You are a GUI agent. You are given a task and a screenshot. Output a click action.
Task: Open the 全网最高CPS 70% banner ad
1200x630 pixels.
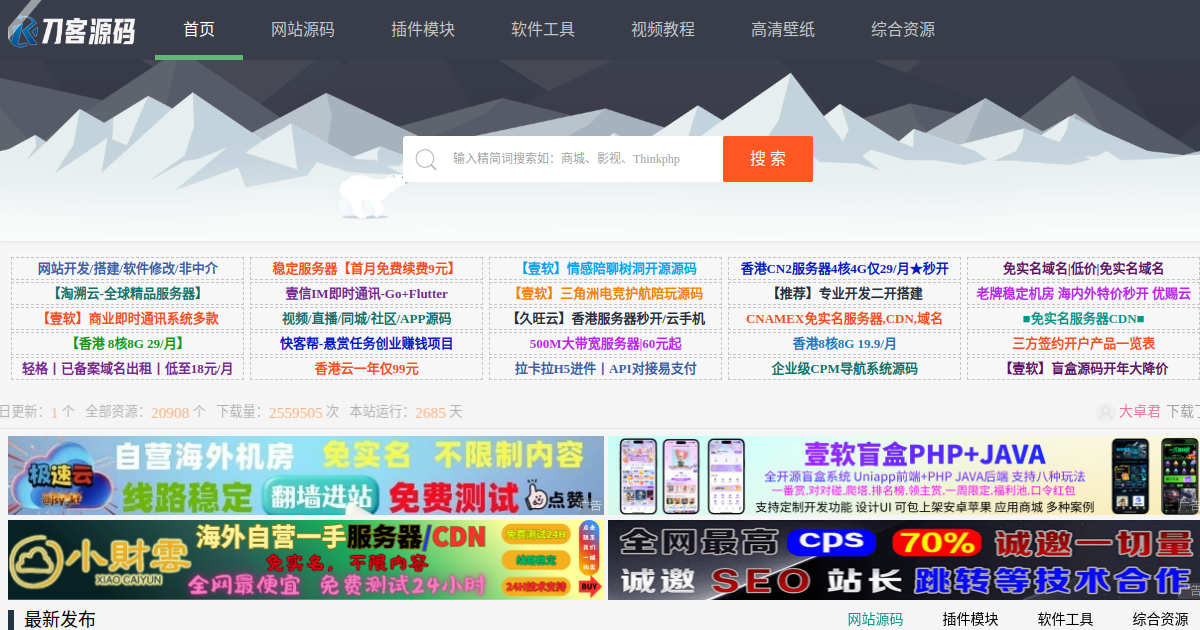click(904, 560)
